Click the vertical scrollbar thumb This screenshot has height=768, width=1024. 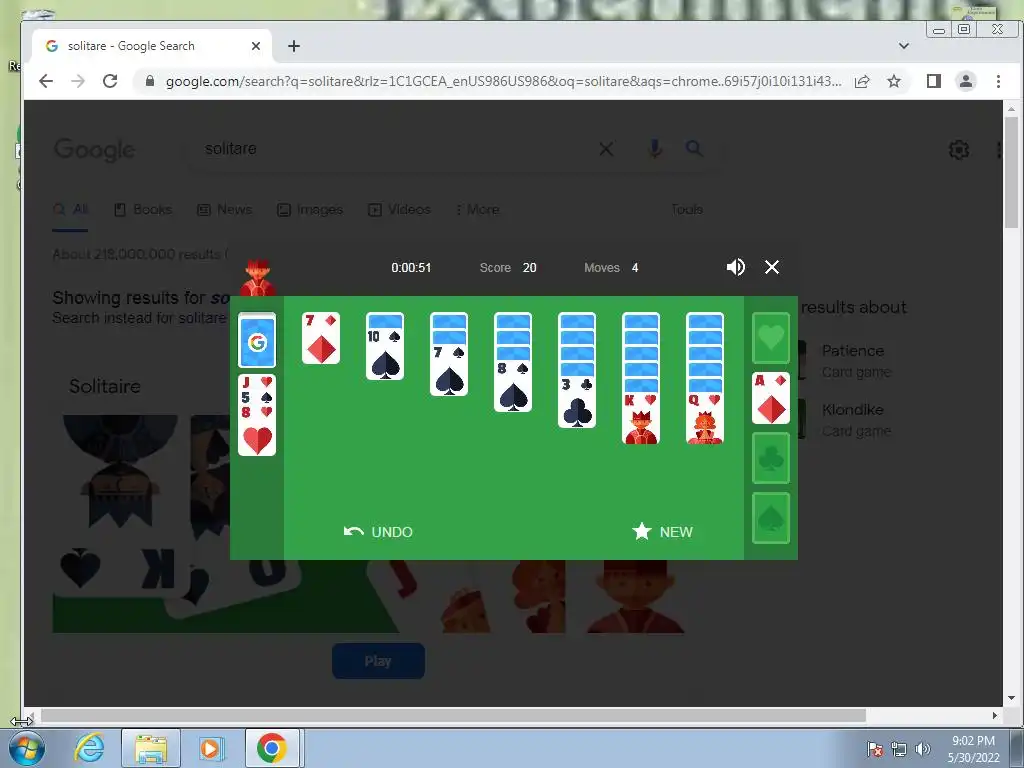[1011, 172]
